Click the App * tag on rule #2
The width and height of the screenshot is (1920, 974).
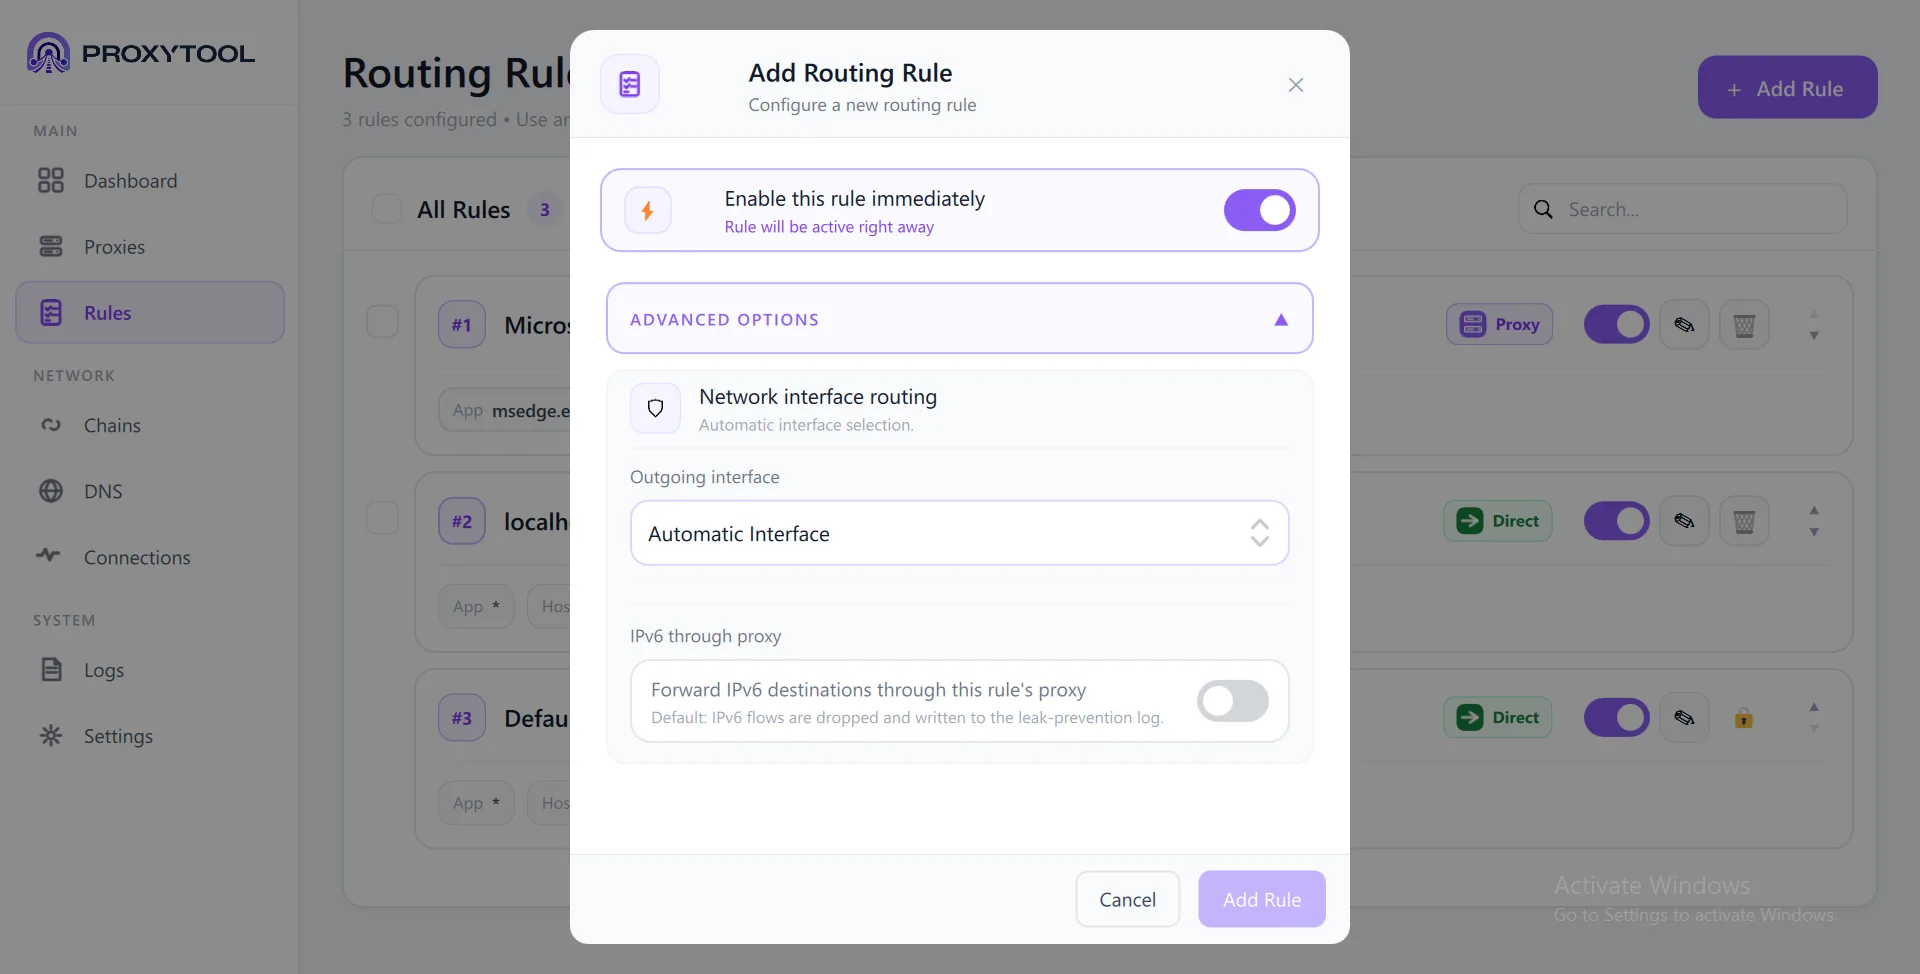(476, 606)
